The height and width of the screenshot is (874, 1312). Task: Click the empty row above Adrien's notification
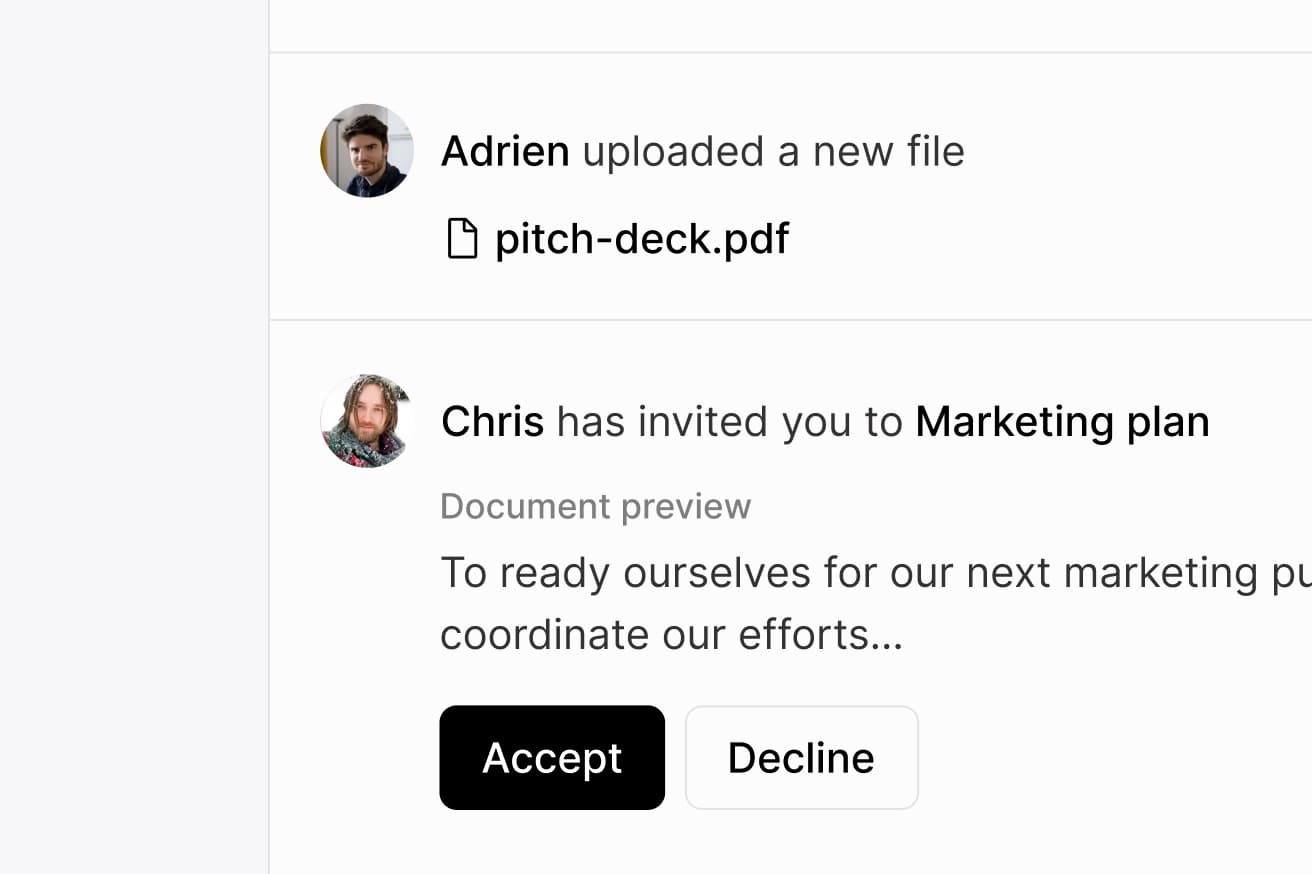[x=790, y=25]
